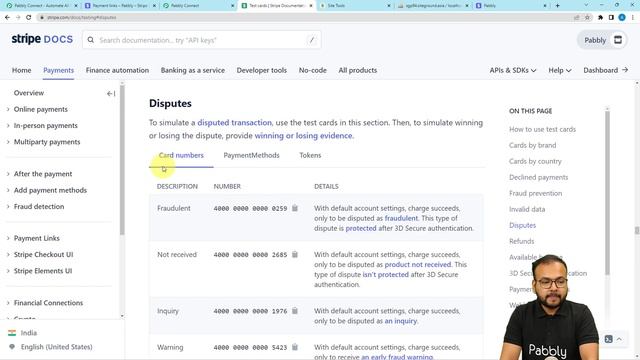This screenshot has height=360, width=640.
Task: Copy the Not received card number icon
Action: pyautogui.click(x=295, y=254)
